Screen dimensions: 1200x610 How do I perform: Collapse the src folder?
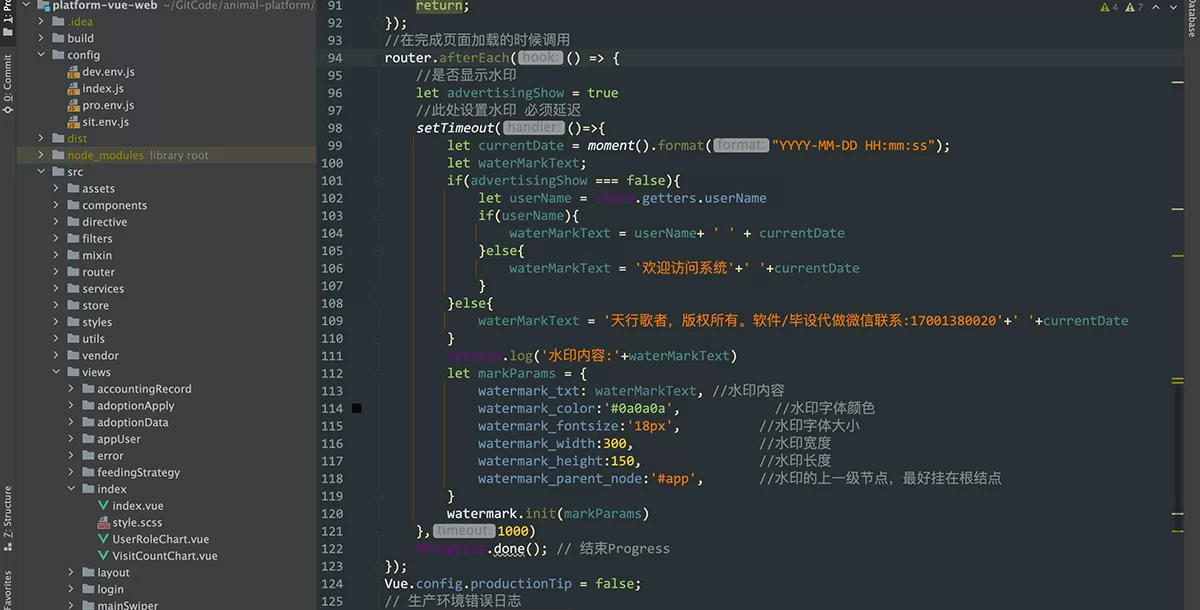40,171
